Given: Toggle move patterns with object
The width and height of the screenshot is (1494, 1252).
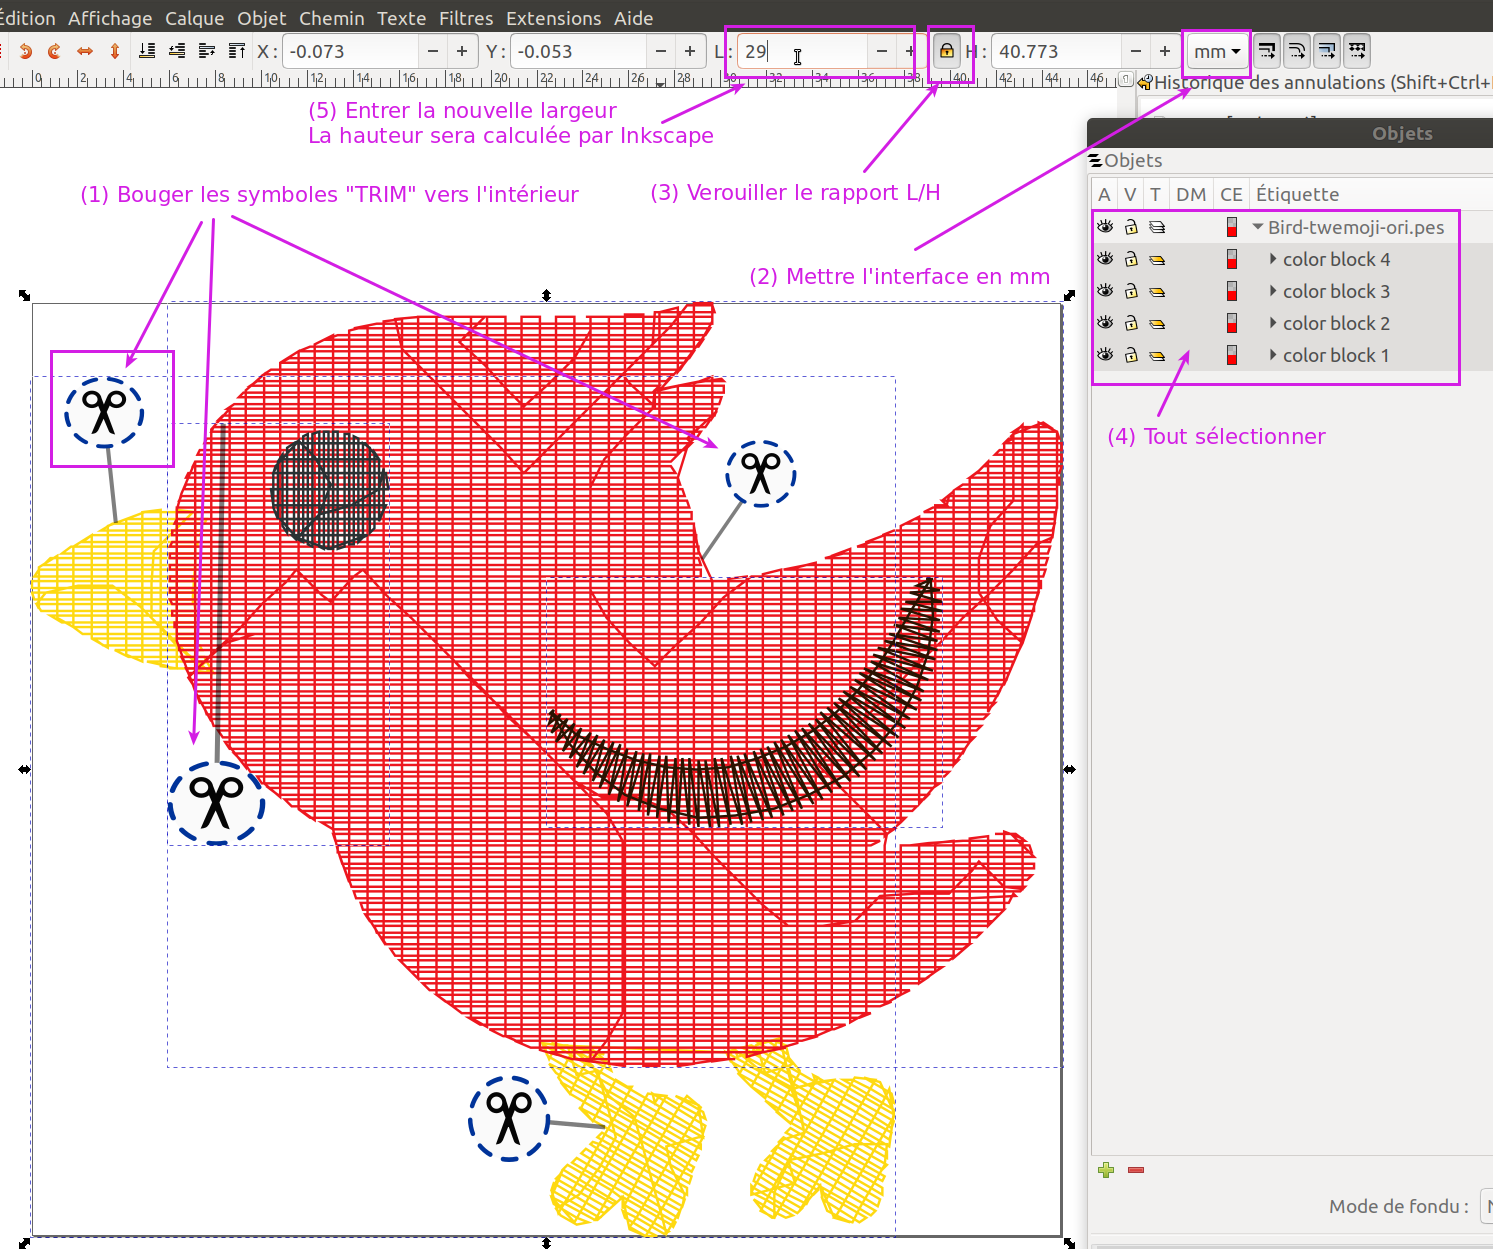Looking at the screenshot, I should pos(1357,50).
